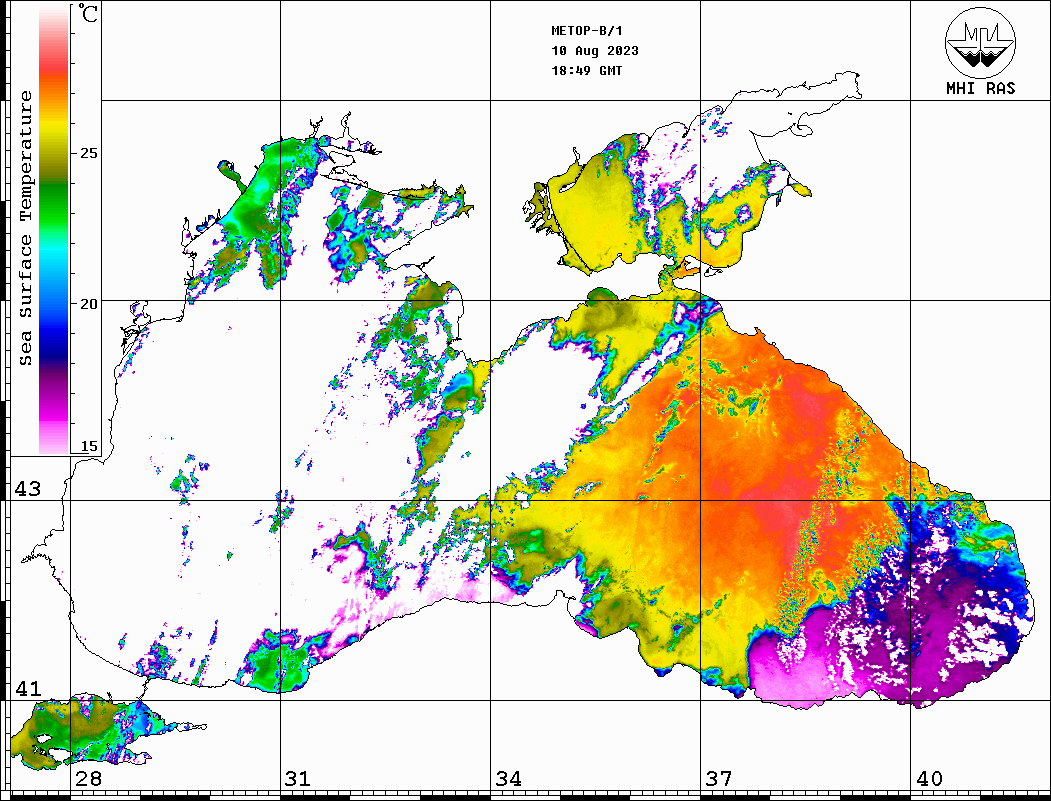
Task: Click longitude label 31
Action: [x=298, y=779]
